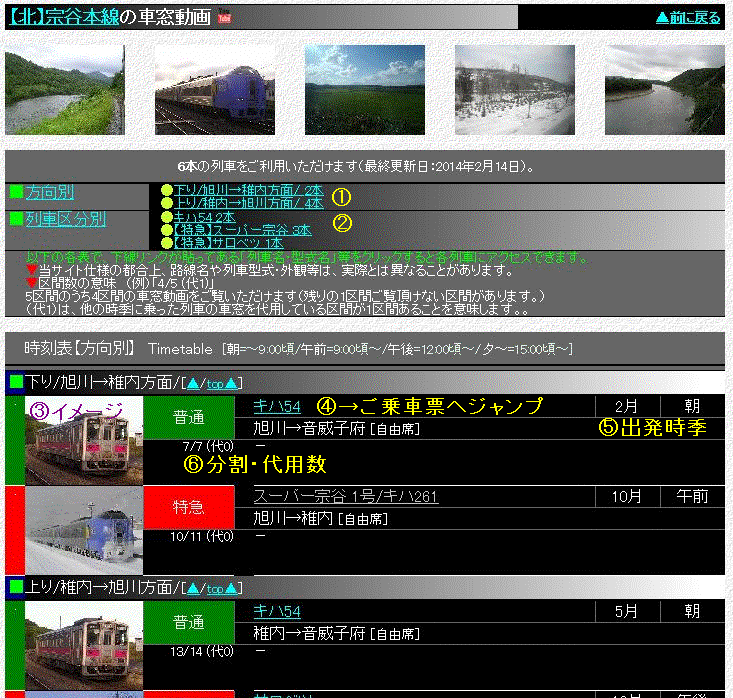The height and width of the screenshot is (698, 733).
Task: Click the ▲ arrow in 下り/旭川→稚内方面 header
Action: (x=193, y=384)
